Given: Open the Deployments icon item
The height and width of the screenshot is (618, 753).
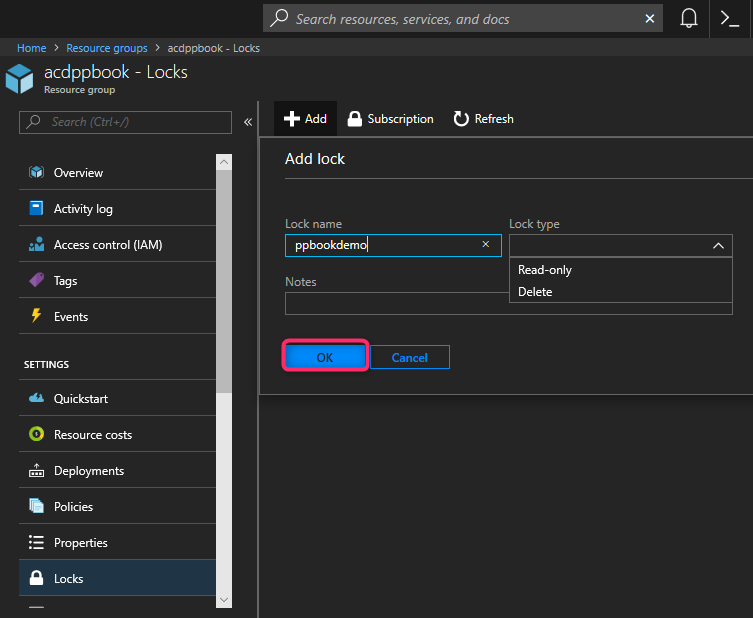Looking at the screenshot, I should (37, 471).
